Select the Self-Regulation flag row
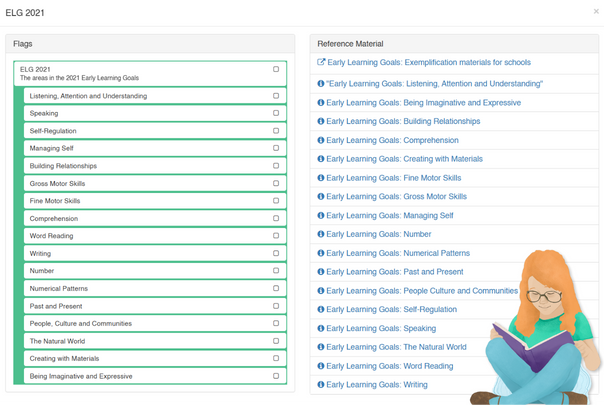Image resolution: width=604 pixels, height=405 pixels. click(150, 131)
